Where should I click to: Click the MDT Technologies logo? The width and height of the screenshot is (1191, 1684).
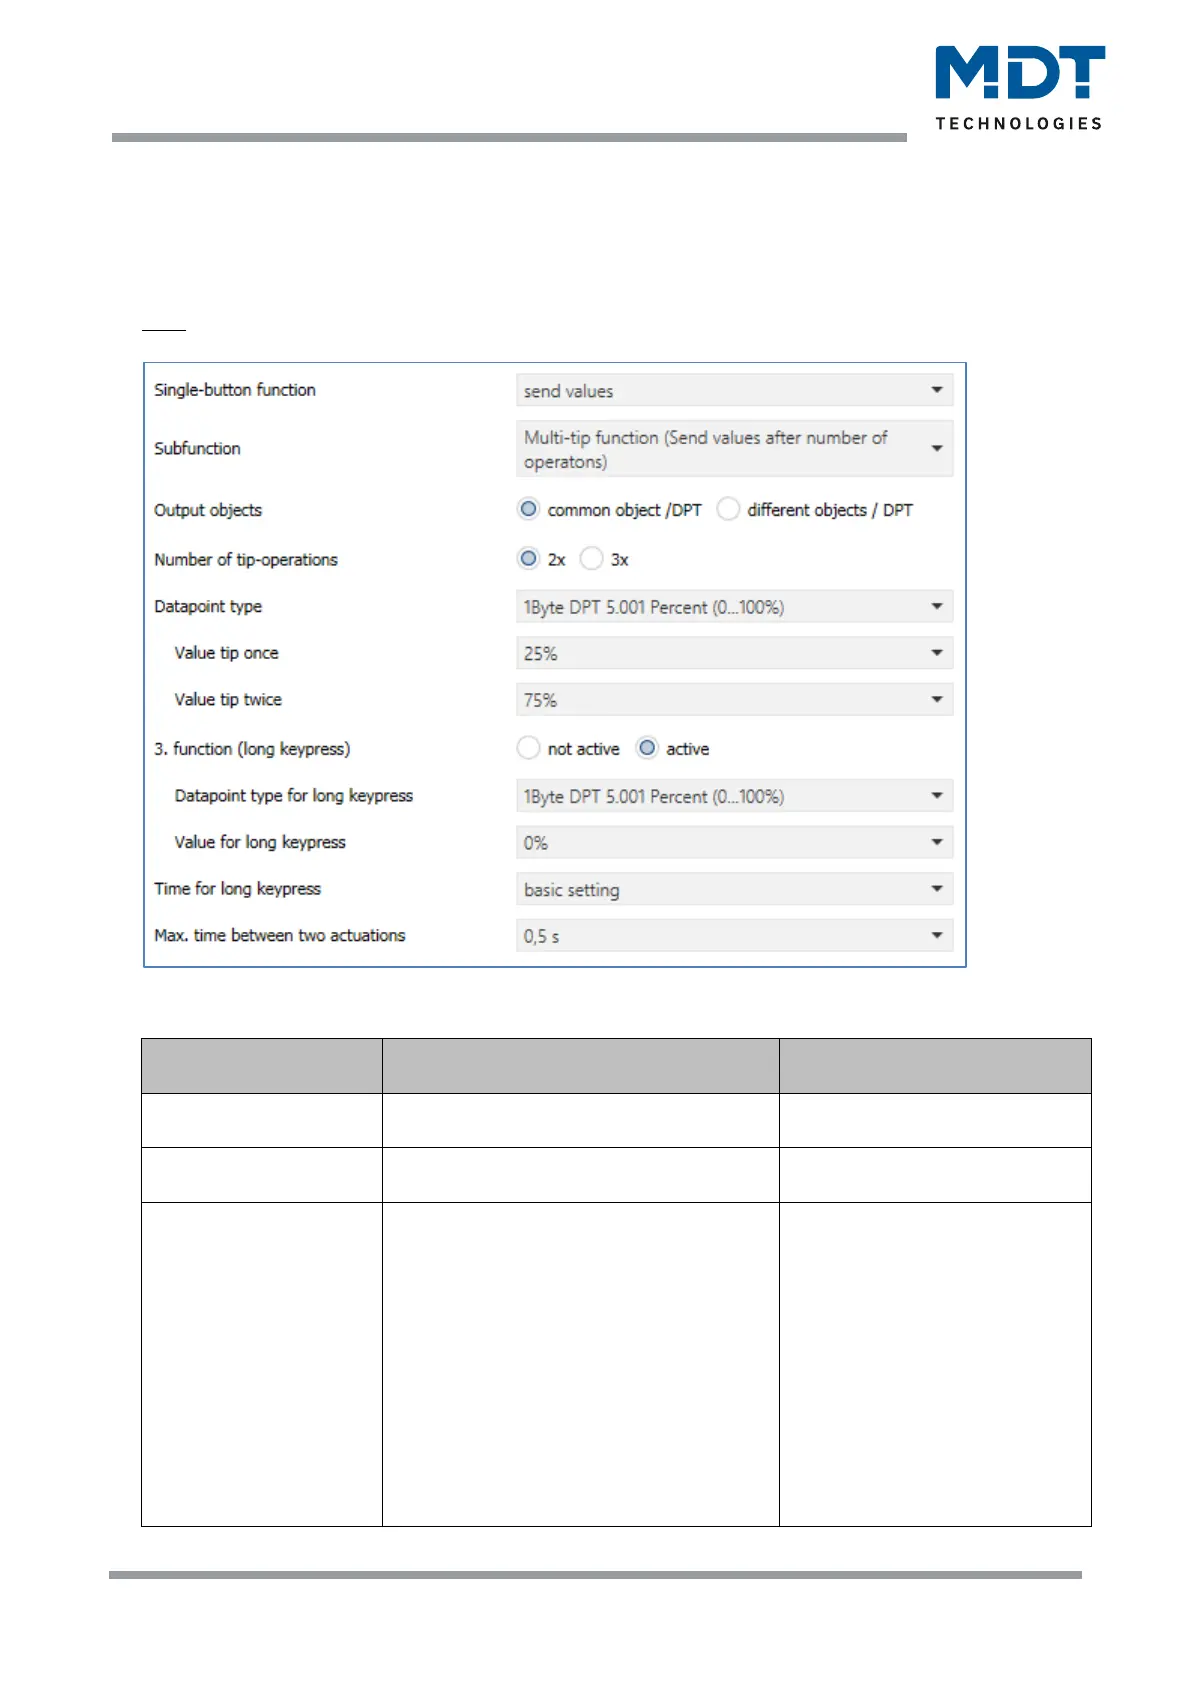coord(1019,88)
